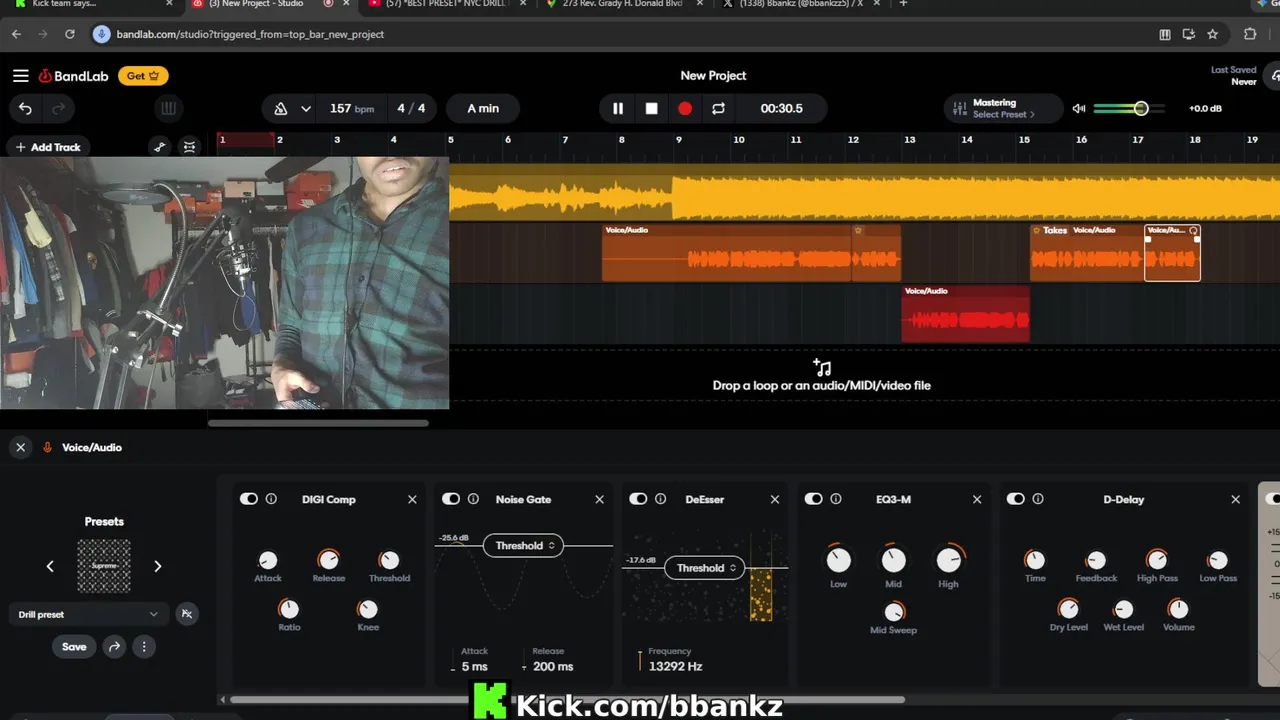The height and width of the screenshot is (720, 1280).
Task: Open a new browser tab
Action: (x=903, y=4)
